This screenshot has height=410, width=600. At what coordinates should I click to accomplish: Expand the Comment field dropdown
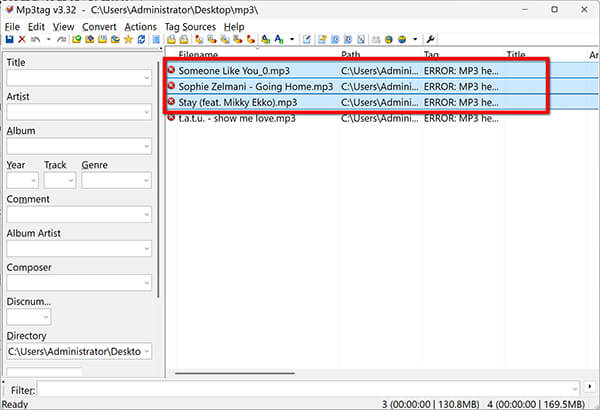click(146, 214)
